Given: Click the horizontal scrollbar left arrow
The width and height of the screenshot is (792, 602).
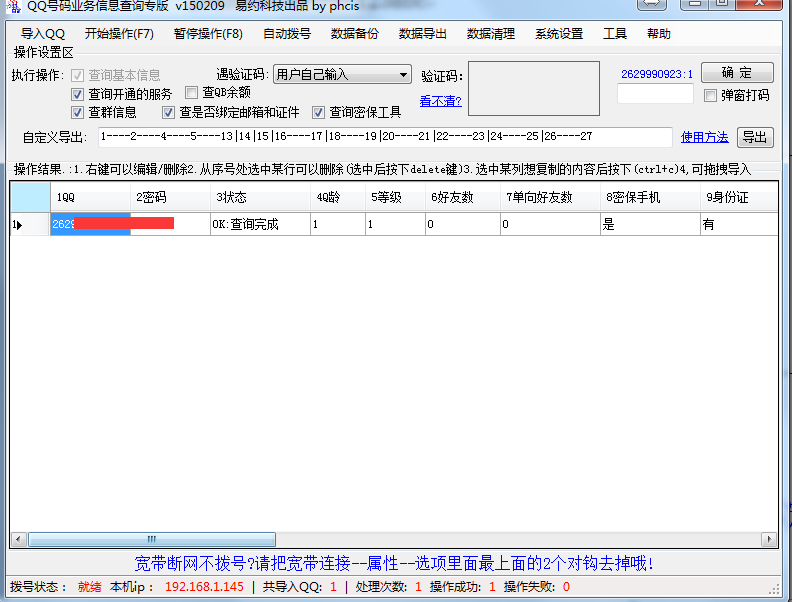Looking at the screenshot, I should (x=18, y=539).
